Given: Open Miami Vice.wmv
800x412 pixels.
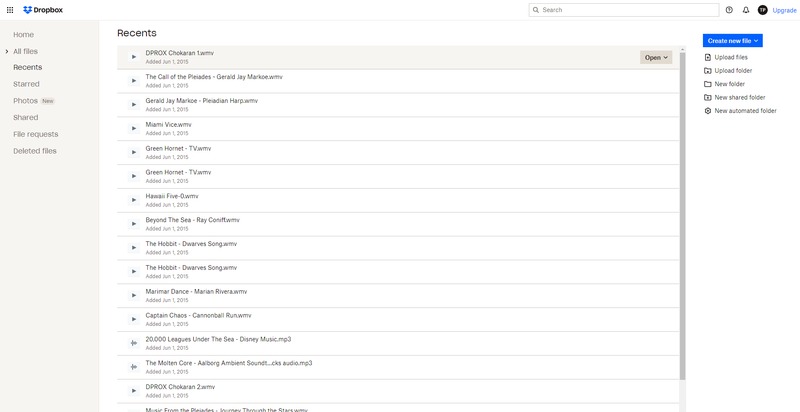Looking at the screenshot, I should [x=168, y=124].
